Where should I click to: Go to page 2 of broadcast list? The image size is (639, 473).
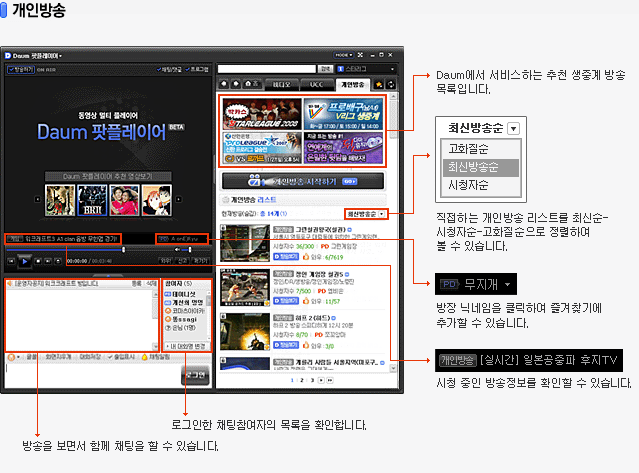[302, 380]
